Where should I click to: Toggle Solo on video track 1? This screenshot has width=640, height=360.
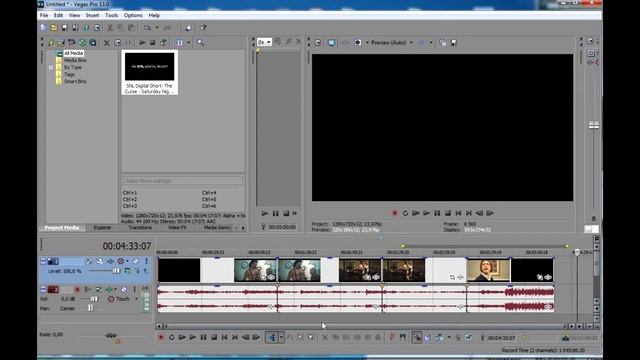(146, 261)
